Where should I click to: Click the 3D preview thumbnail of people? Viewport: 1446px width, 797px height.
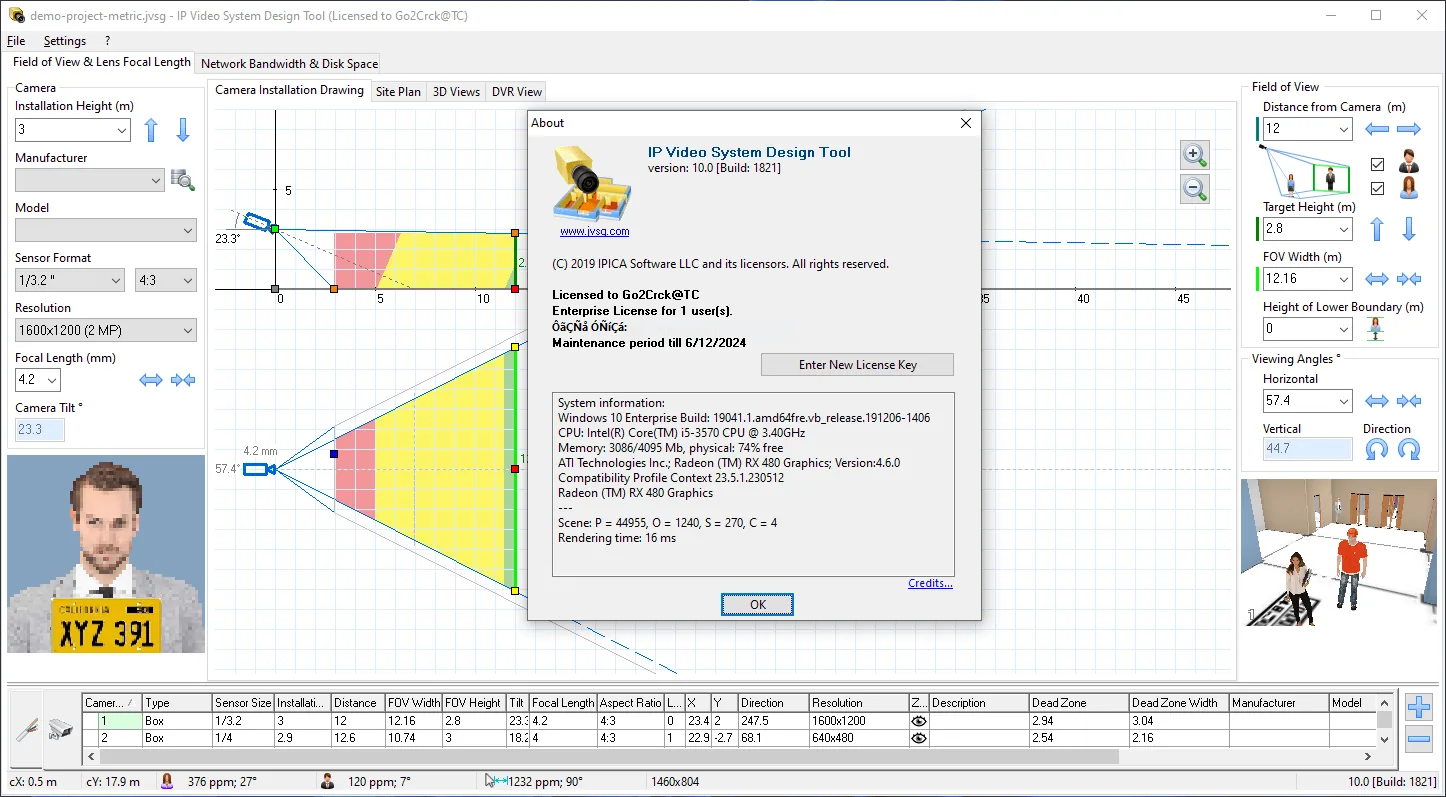point(1339,553)
